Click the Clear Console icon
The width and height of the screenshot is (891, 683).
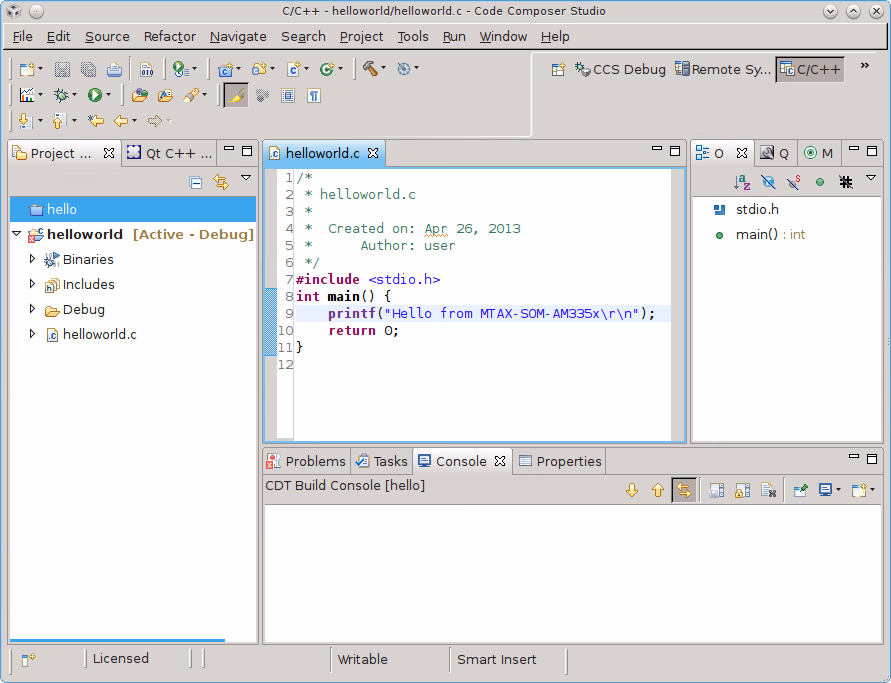click(768, 490)
